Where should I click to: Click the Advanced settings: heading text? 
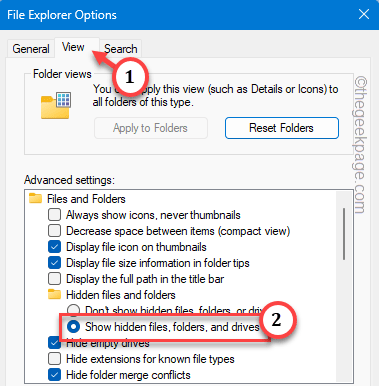pyautogui.click(x=69, y=180)
